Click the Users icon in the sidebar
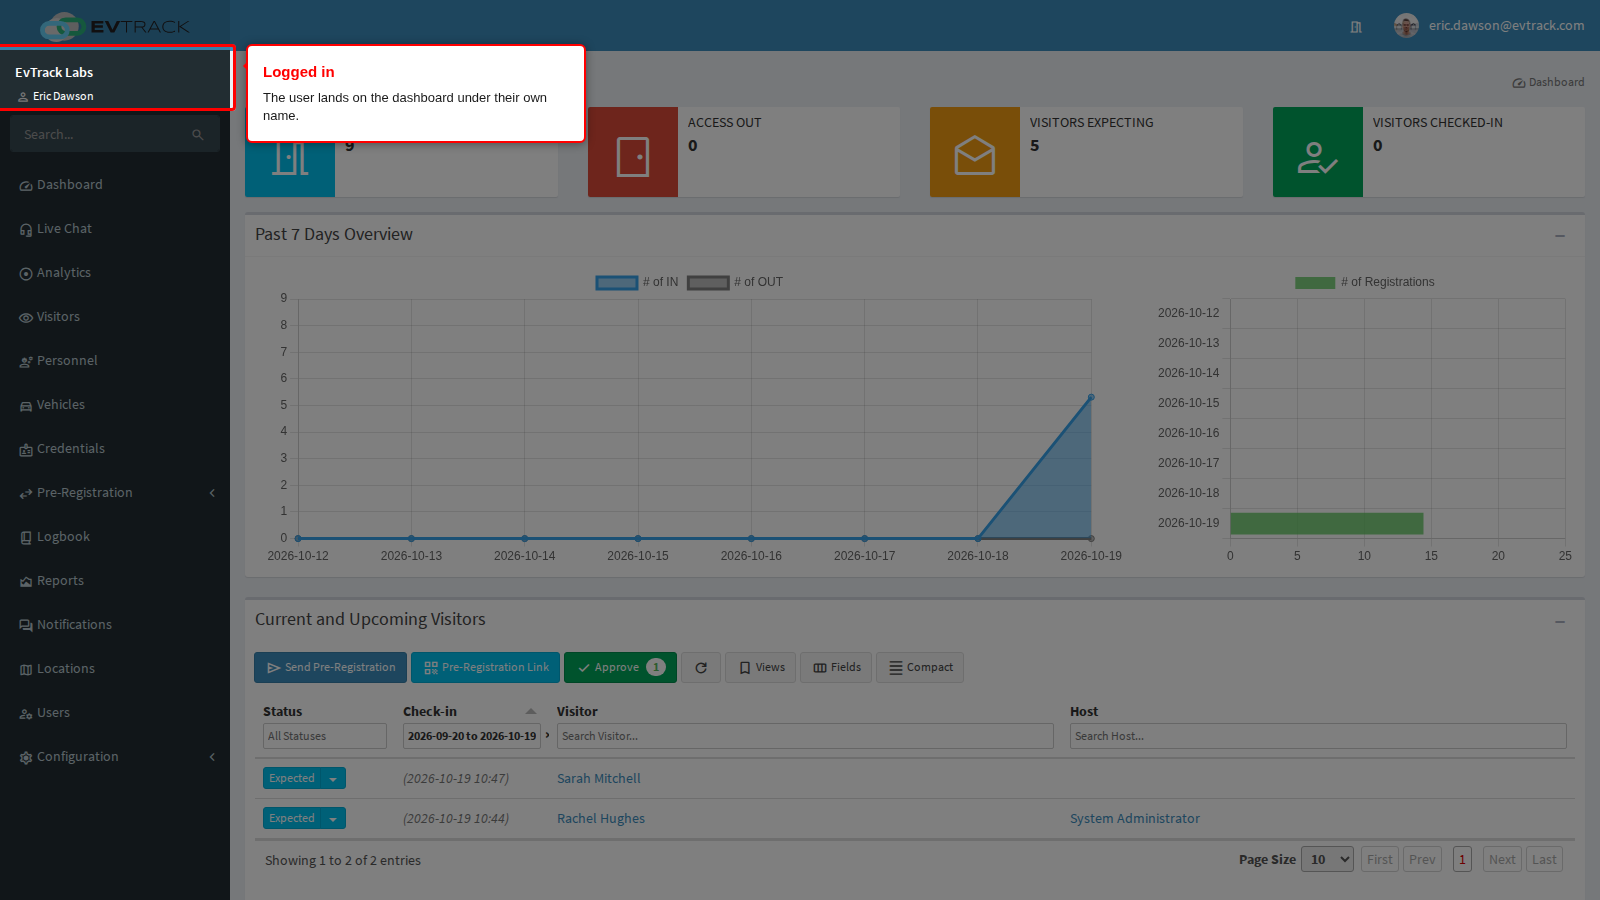The image size is (1600, 900). click(26, 714)
